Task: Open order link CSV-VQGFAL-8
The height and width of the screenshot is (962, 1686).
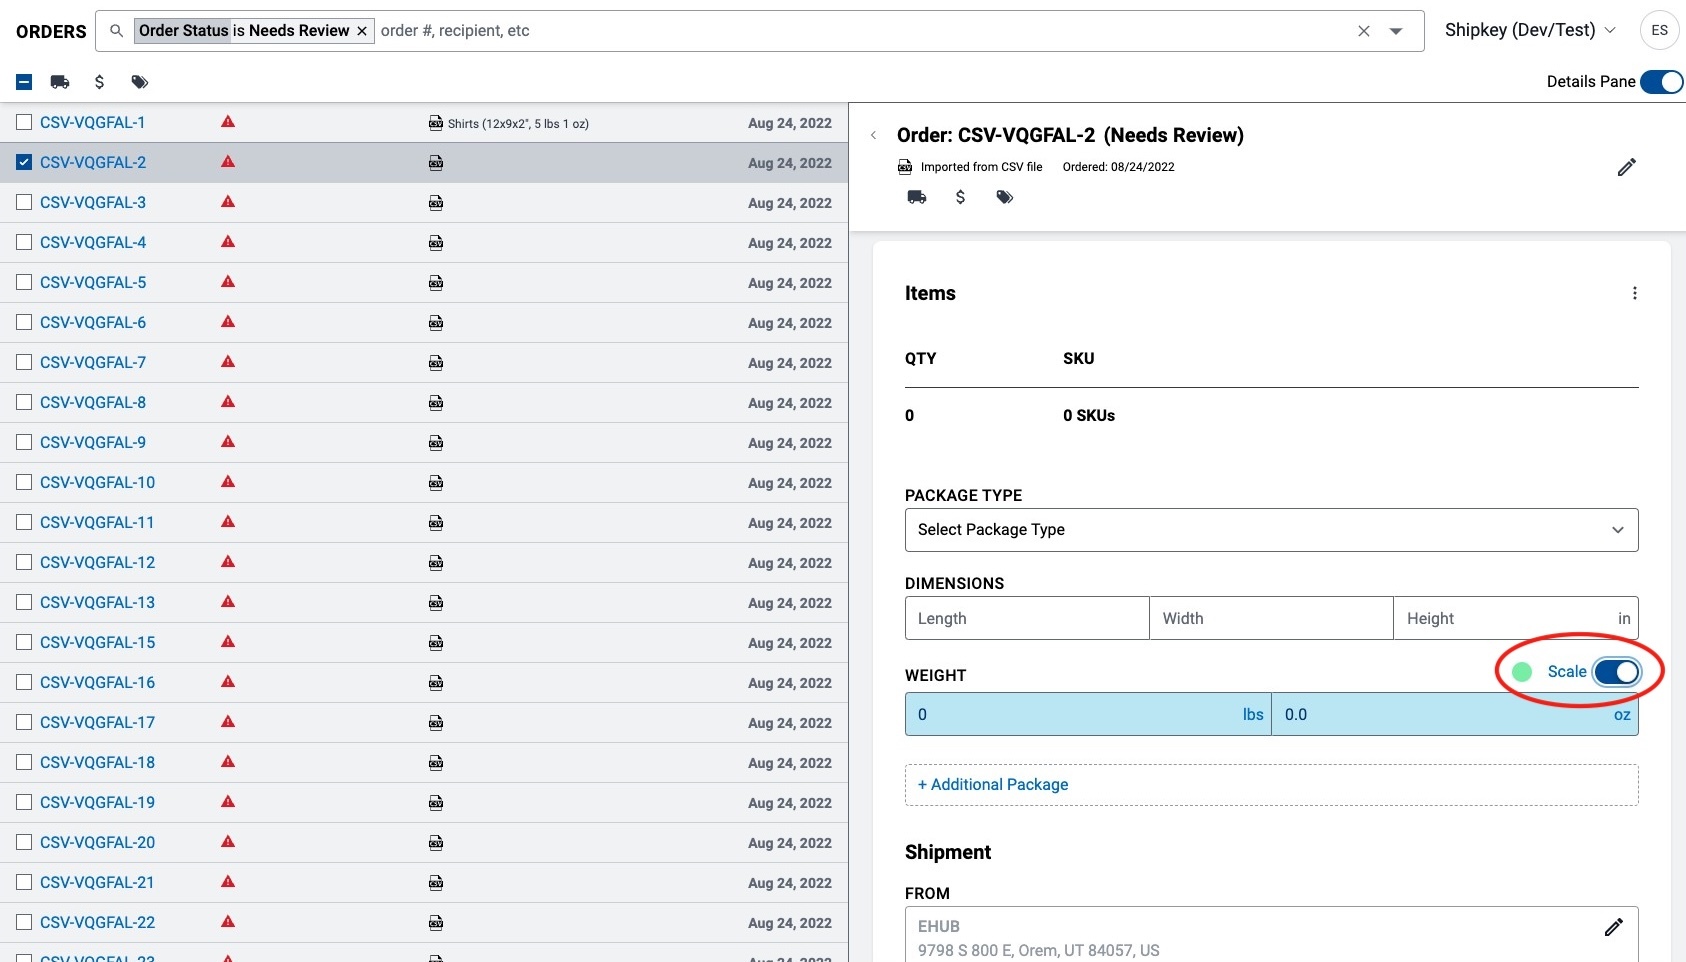Action: tap(93, 402)
